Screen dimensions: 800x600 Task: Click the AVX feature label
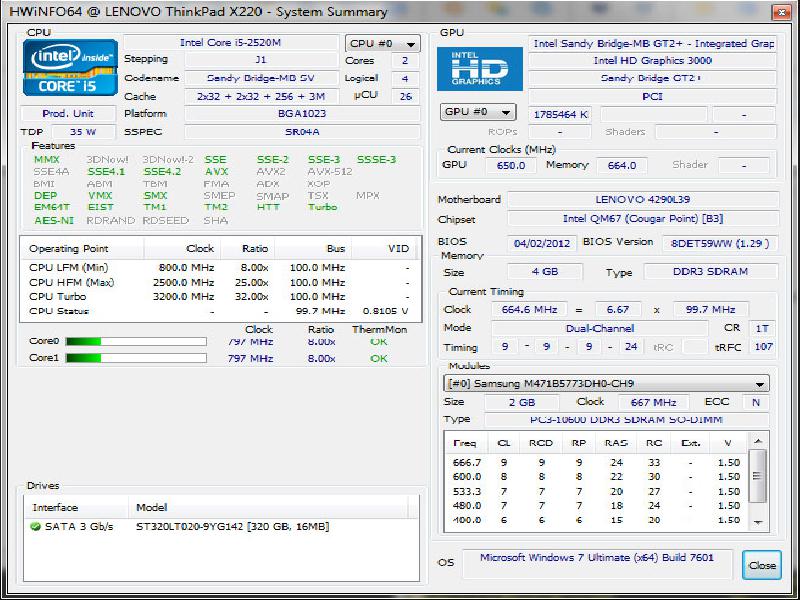(216, 172)
